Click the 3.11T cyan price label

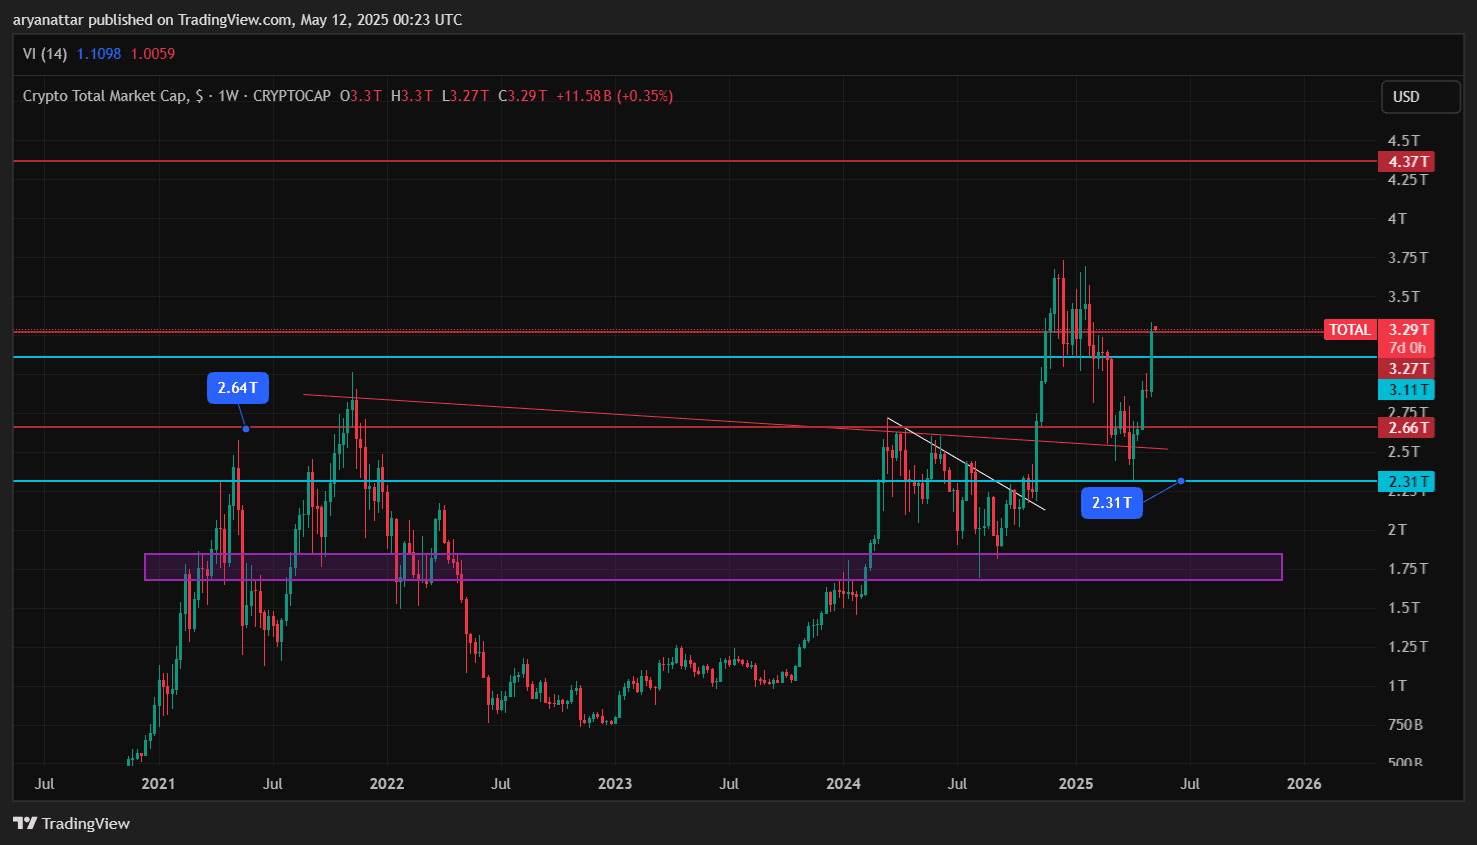1408,390
